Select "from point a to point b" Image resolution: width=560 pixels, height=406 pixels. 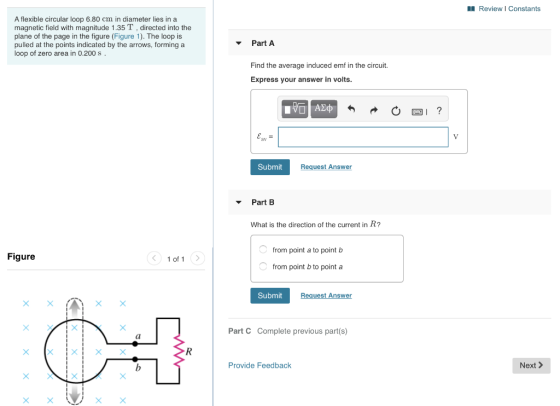[x=263, y=249]
